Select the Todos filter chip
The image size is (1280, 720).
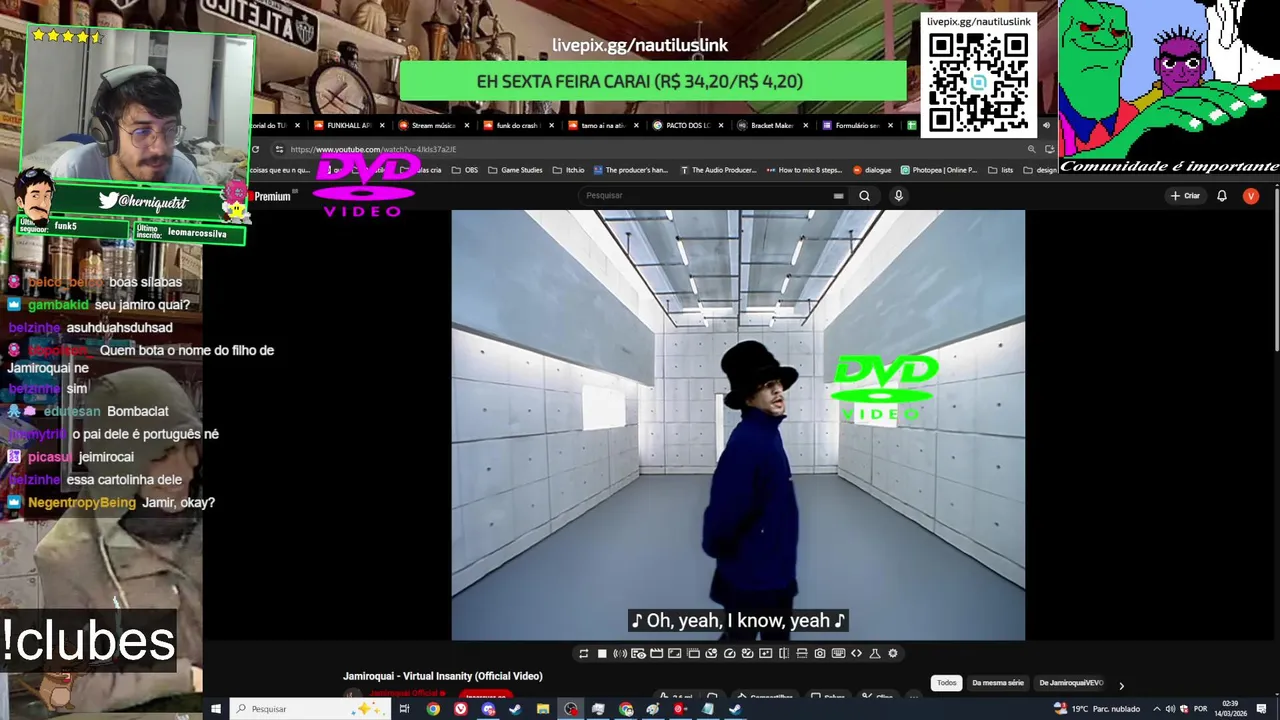pyautogui.click(x=946, y=683)
